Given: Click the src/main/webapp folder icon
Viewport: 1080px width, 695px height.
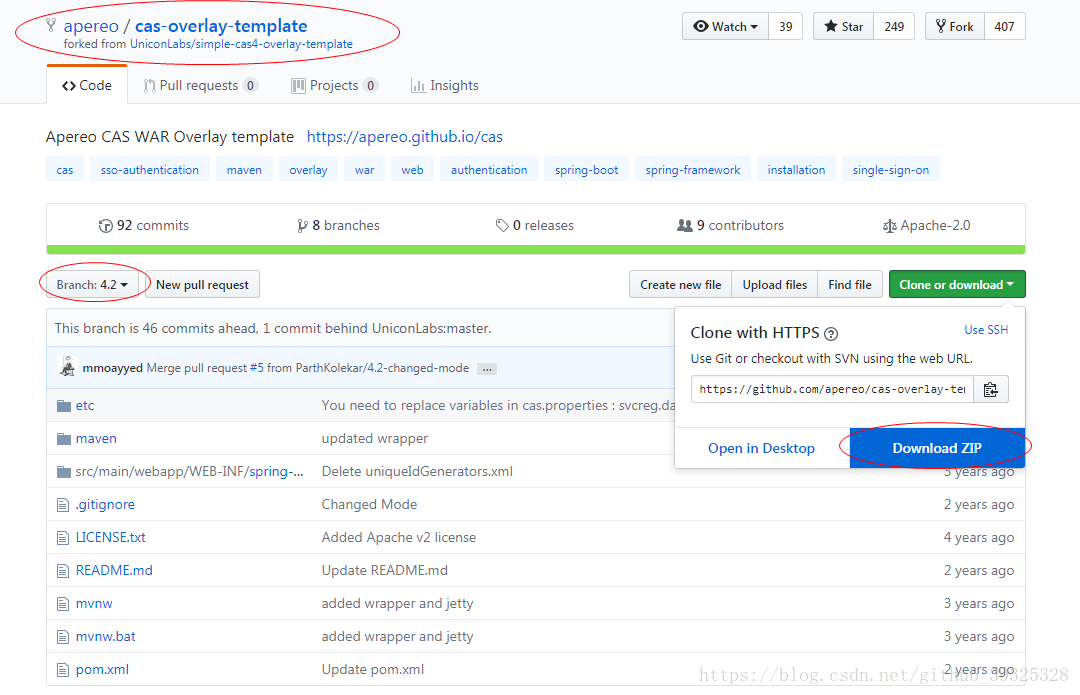Looking at the screenshot, I should point(64,472).
